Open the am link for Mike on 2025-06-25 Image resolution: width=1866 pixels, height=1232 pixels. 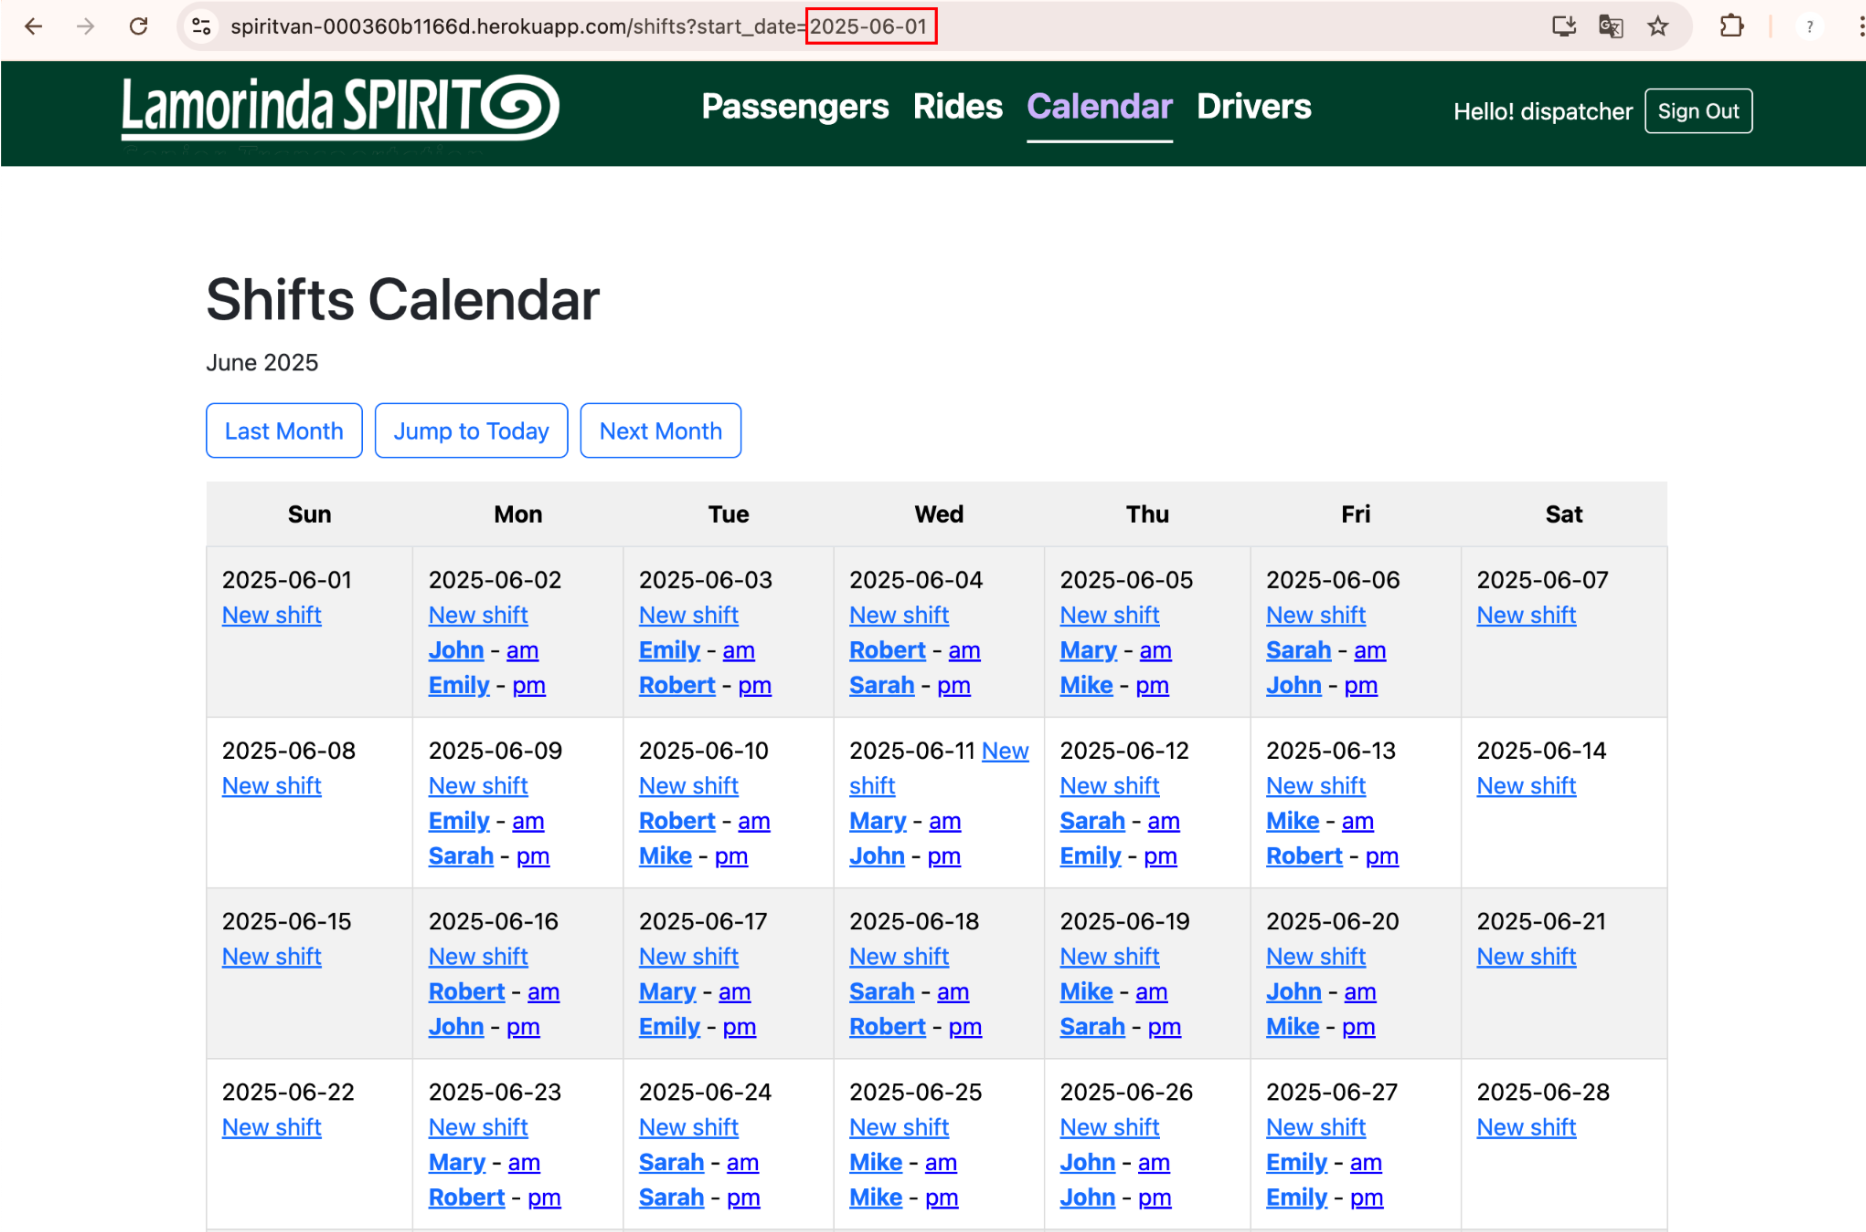[x=941, y=1163]
